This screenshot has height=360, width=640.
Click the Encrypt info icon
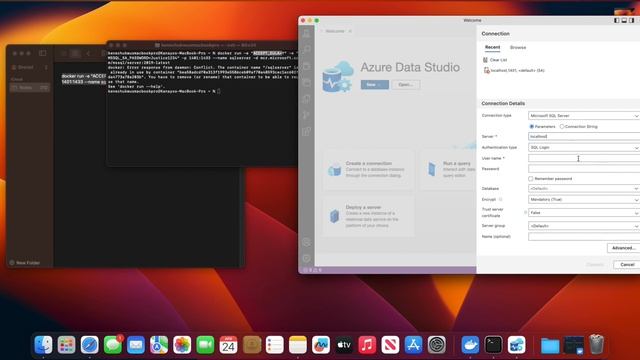pyautogui.click(x=501, y=200)
